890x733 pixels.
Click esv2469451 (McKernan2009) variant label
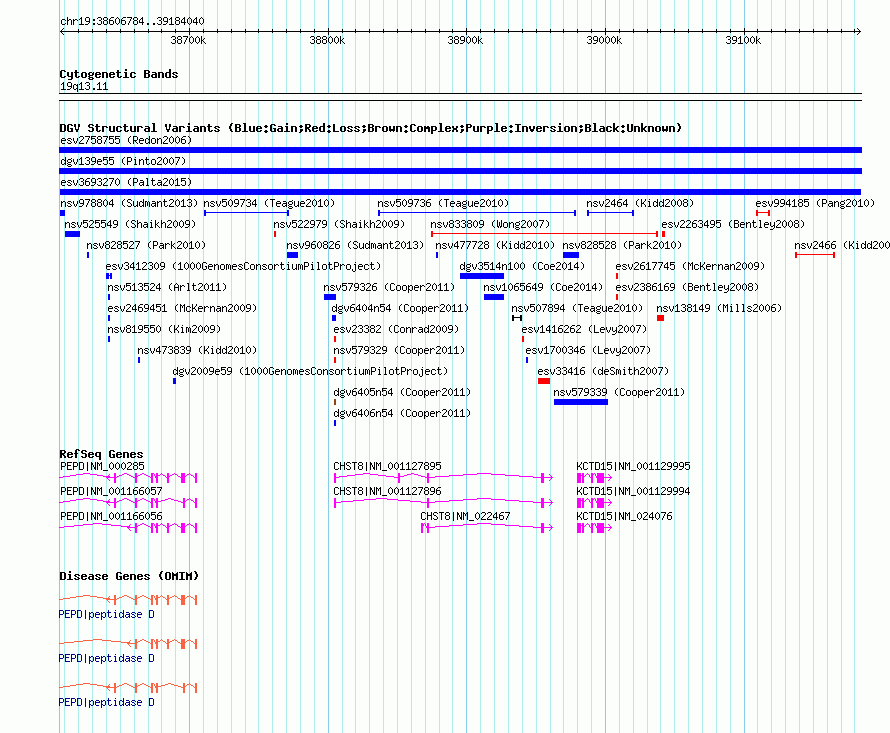click(x=182, y=308)
